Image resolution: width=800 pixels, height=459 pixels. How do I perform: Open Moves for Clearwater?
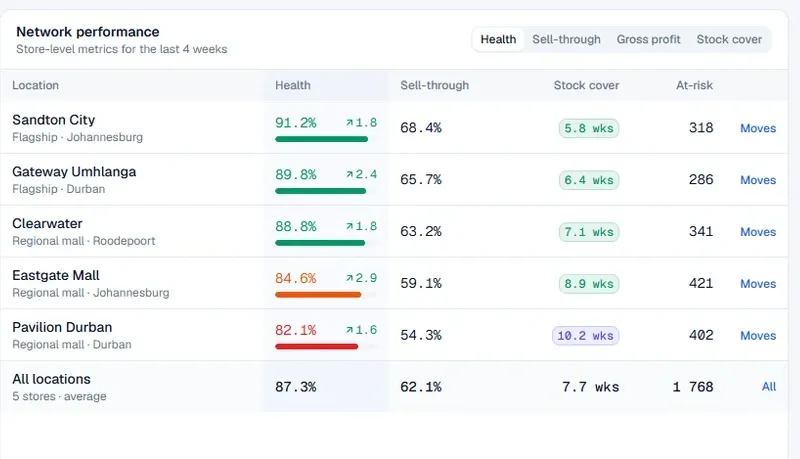click(758, 232)
